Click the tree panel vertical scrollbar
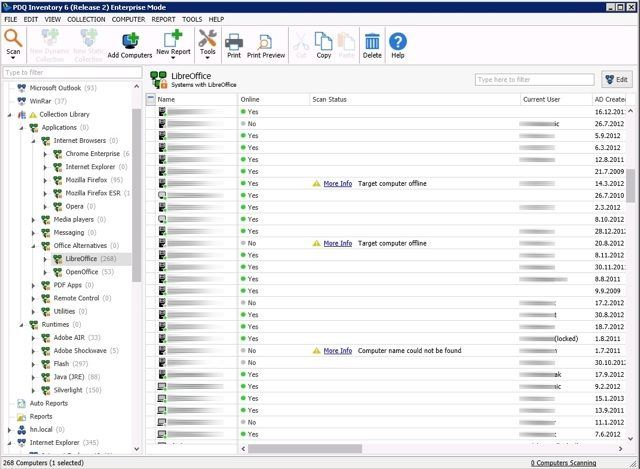 [136, 195]
